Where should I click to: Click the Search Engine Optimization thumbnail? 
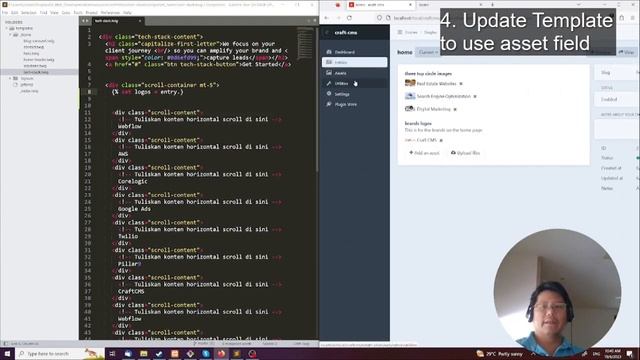click(x=410, y=96)
